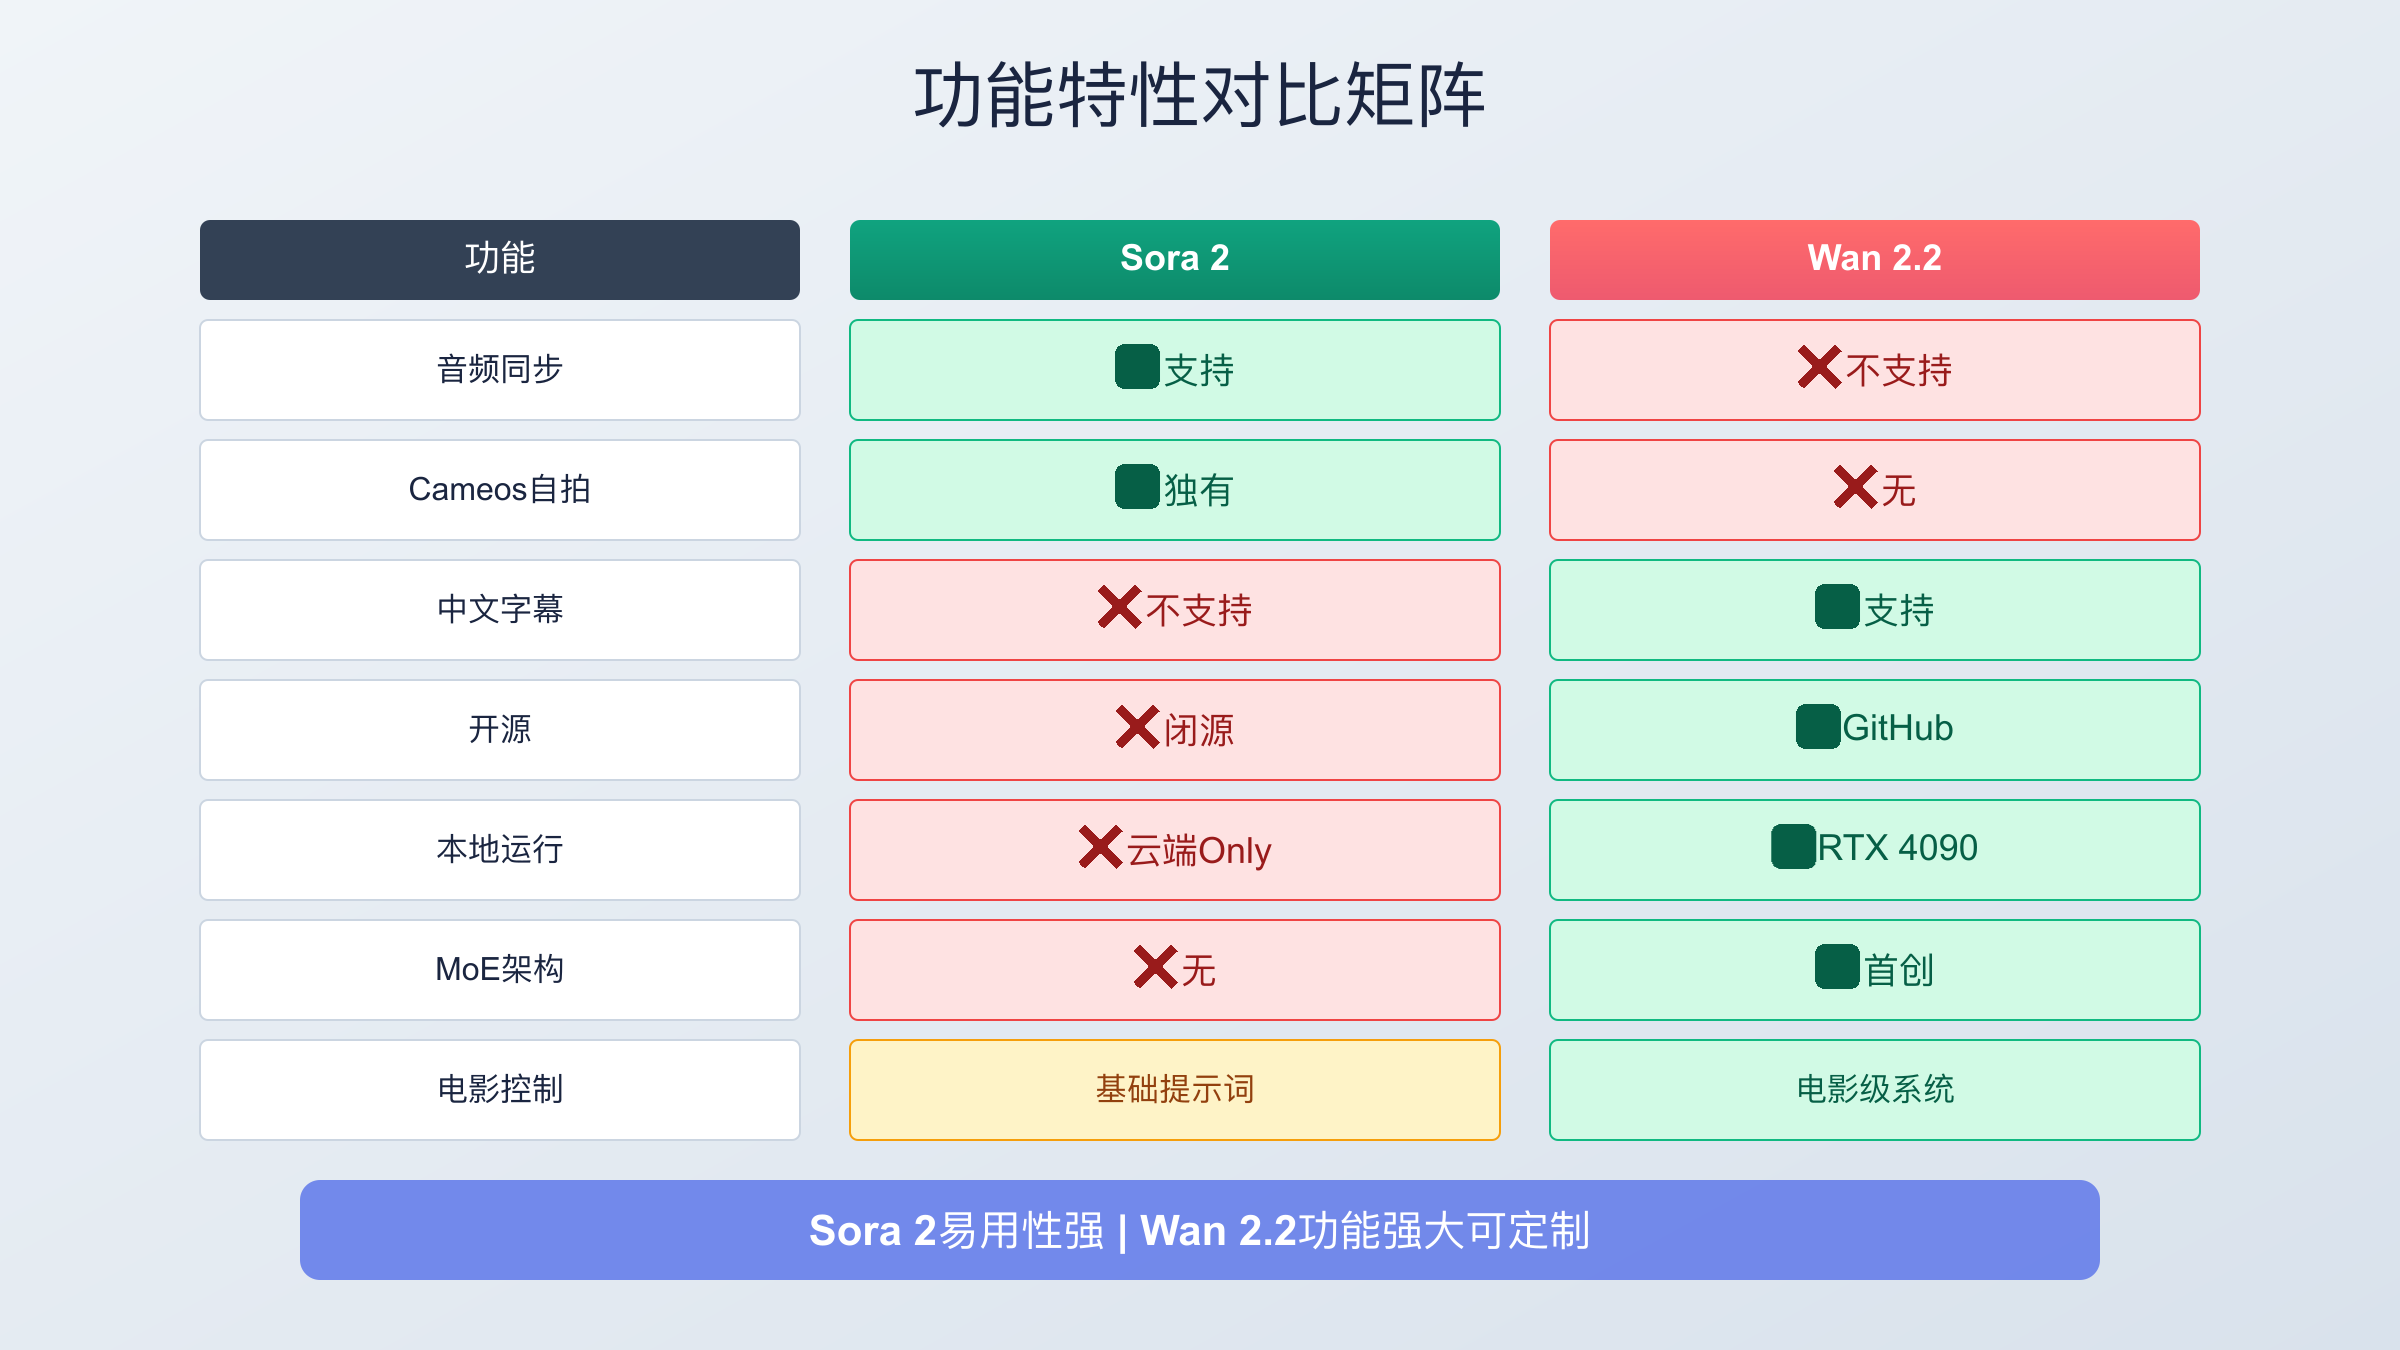The image size is (2400, 1350).
Task: Click the 音频同步 feature label
Action: [x=499, y=370]
